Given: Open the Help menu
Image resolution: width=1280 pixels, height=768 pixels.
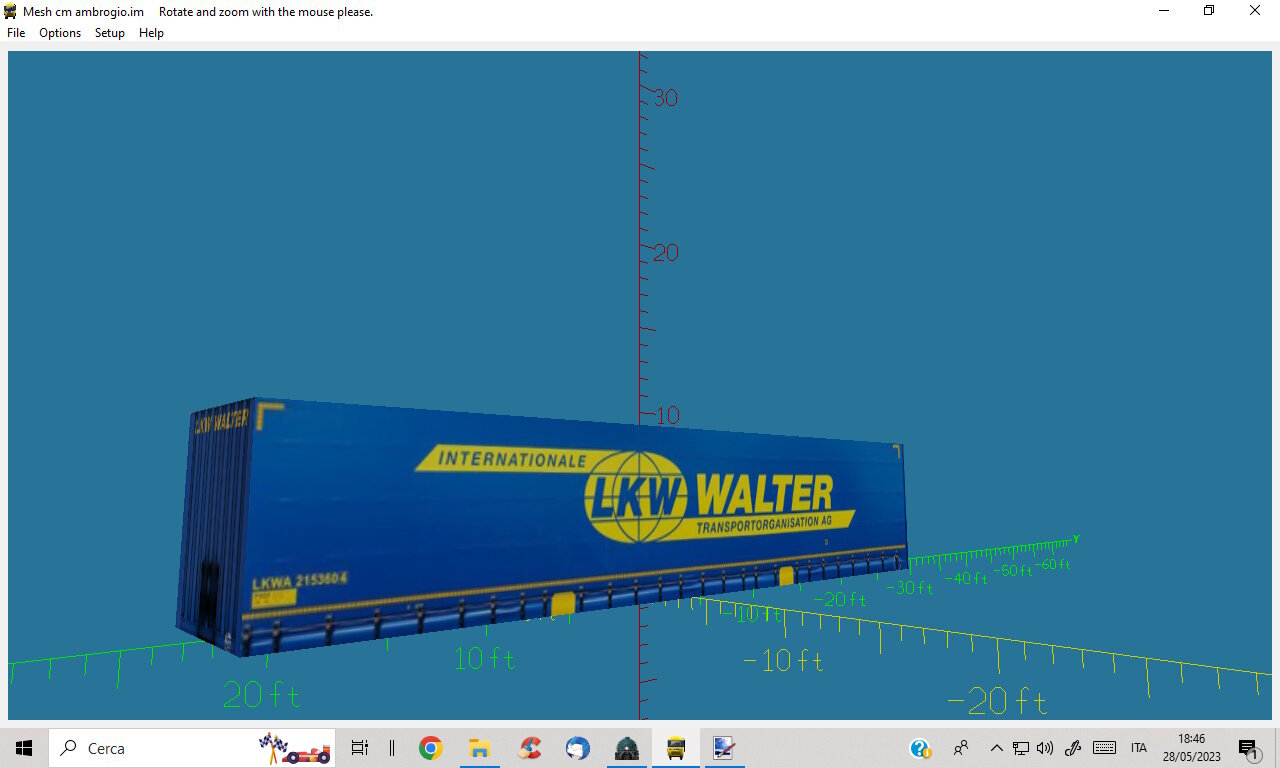Looking at the screenshot, I should click(151, 33).
